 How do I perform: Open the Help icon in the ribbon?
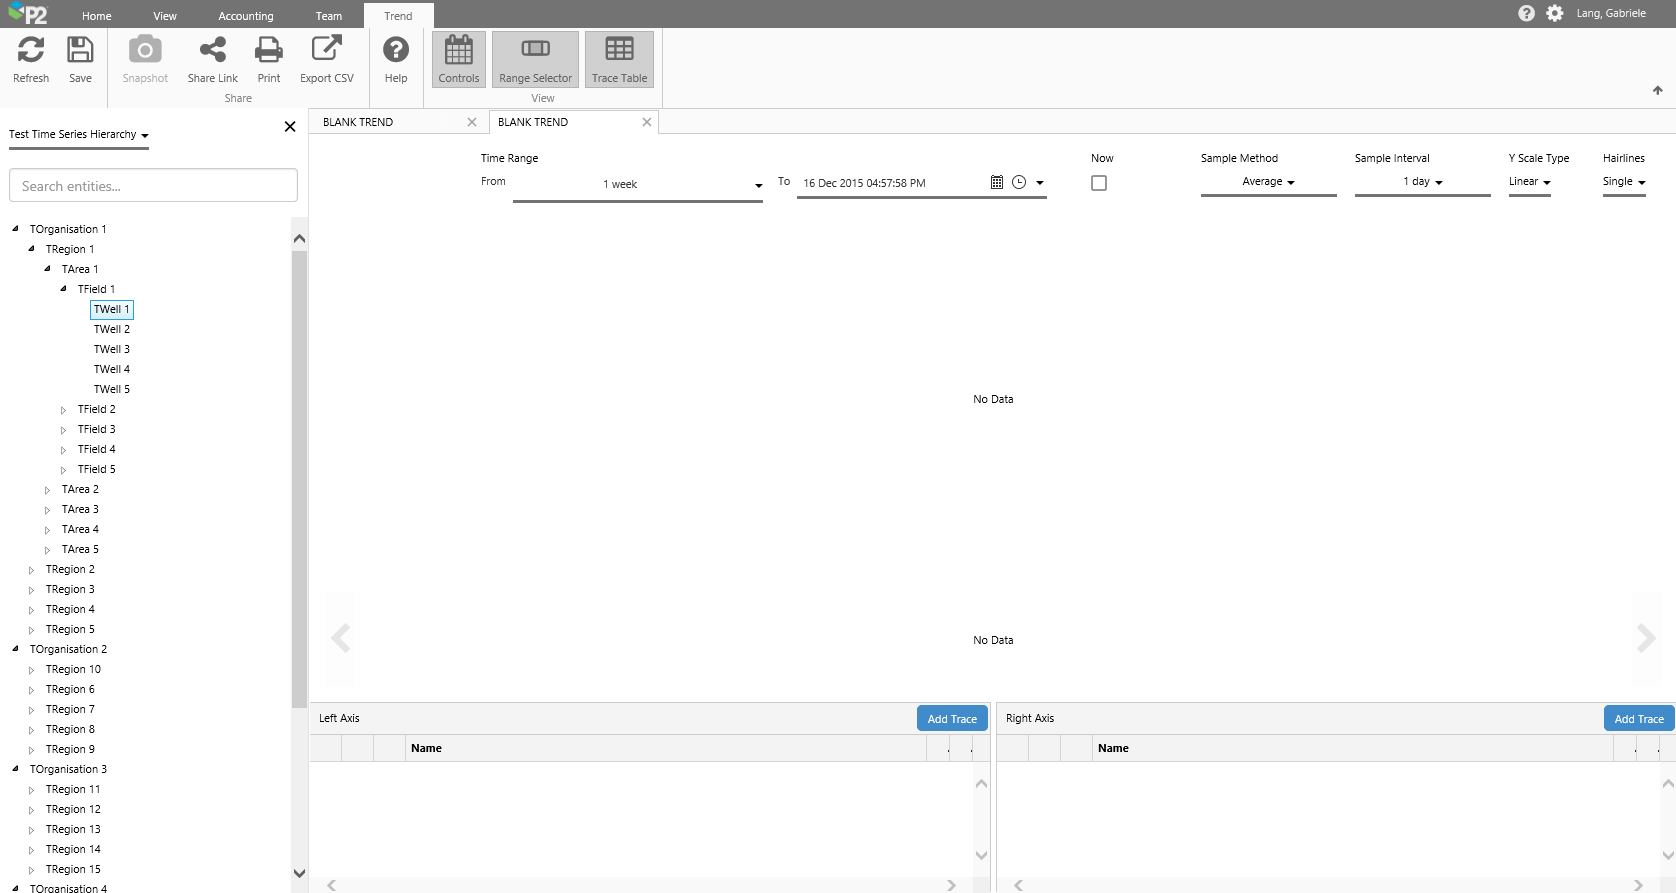coord(396,59)
